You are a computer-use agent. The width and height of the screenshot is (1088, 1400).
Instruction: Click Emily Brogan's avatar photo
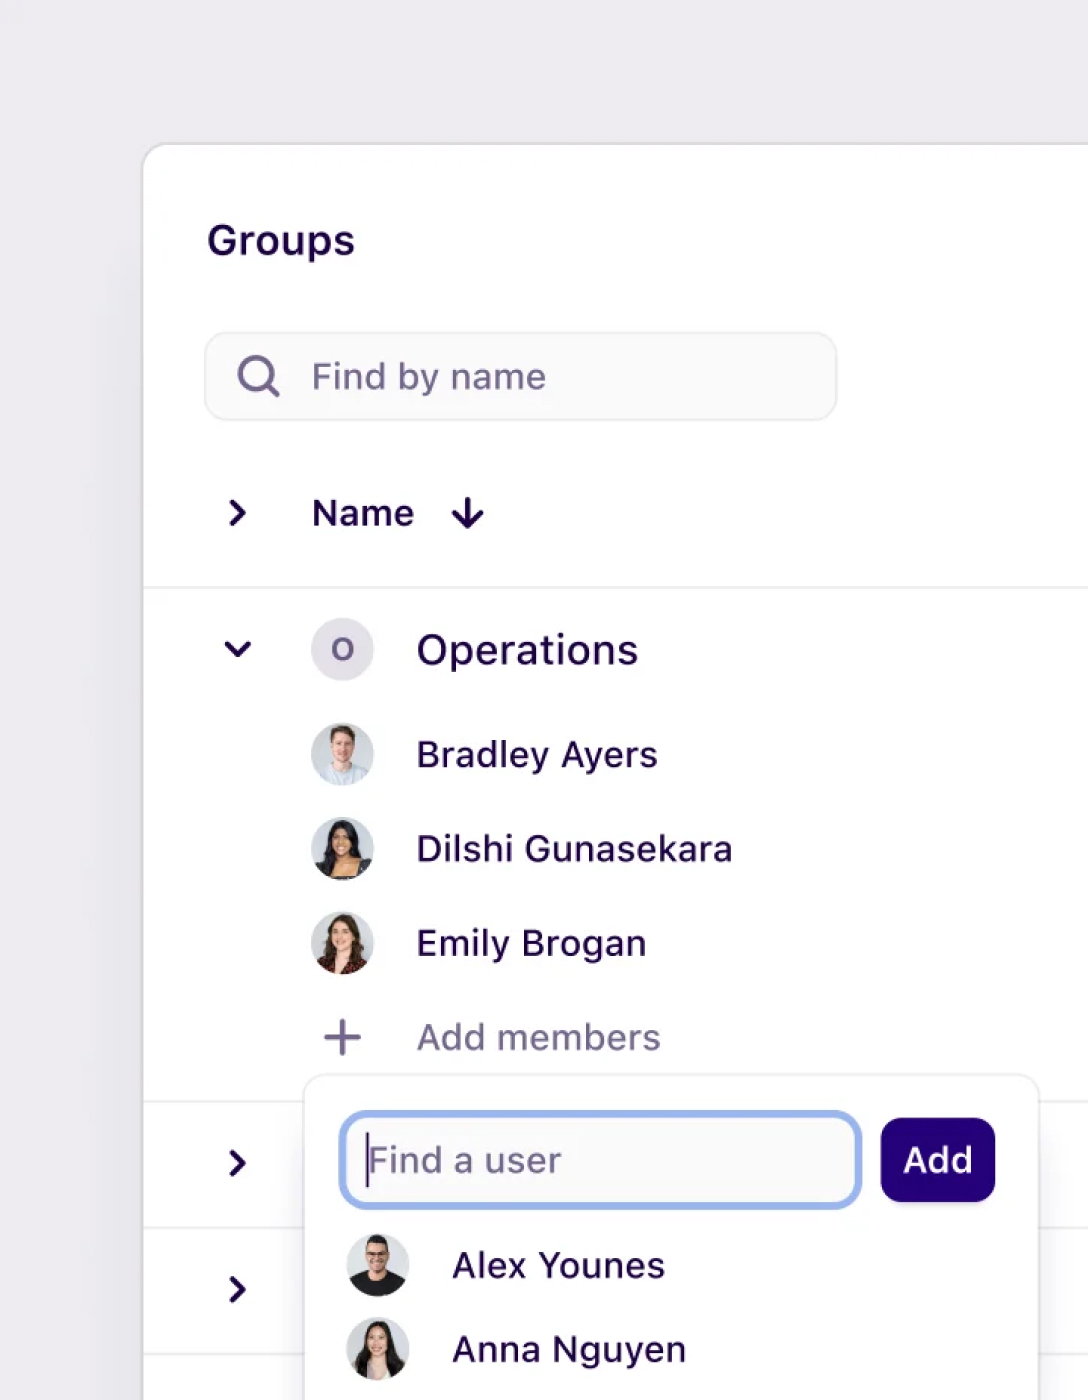coord(342,942)
